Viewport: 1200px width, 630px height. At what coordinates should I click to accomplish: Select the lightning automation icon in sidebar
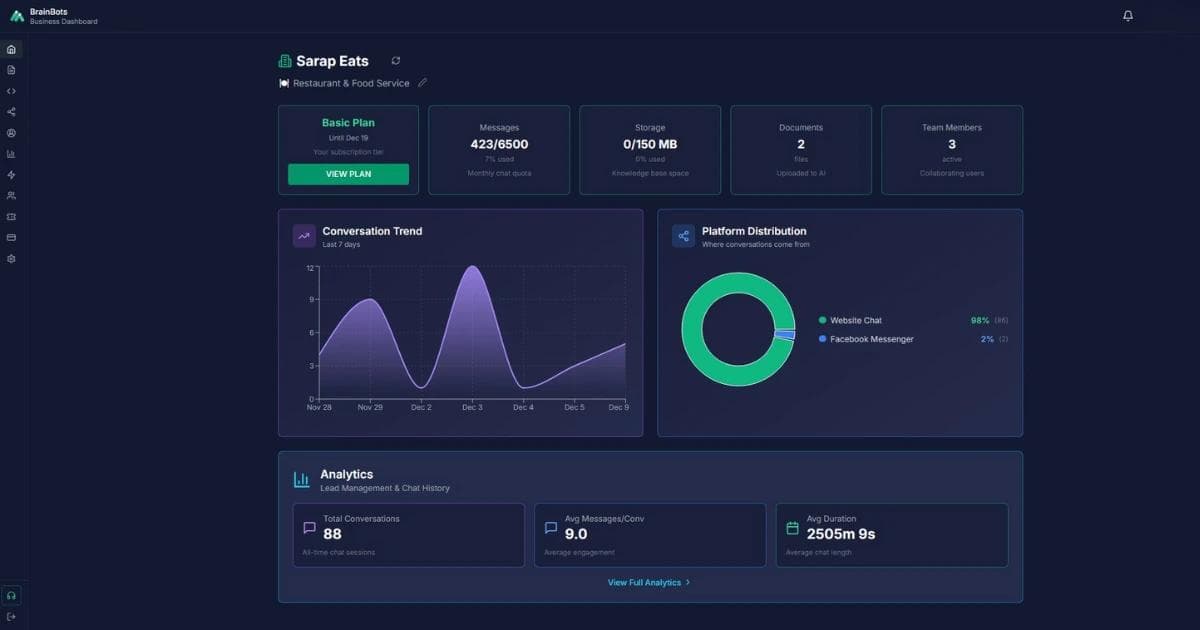click(10, 175)
